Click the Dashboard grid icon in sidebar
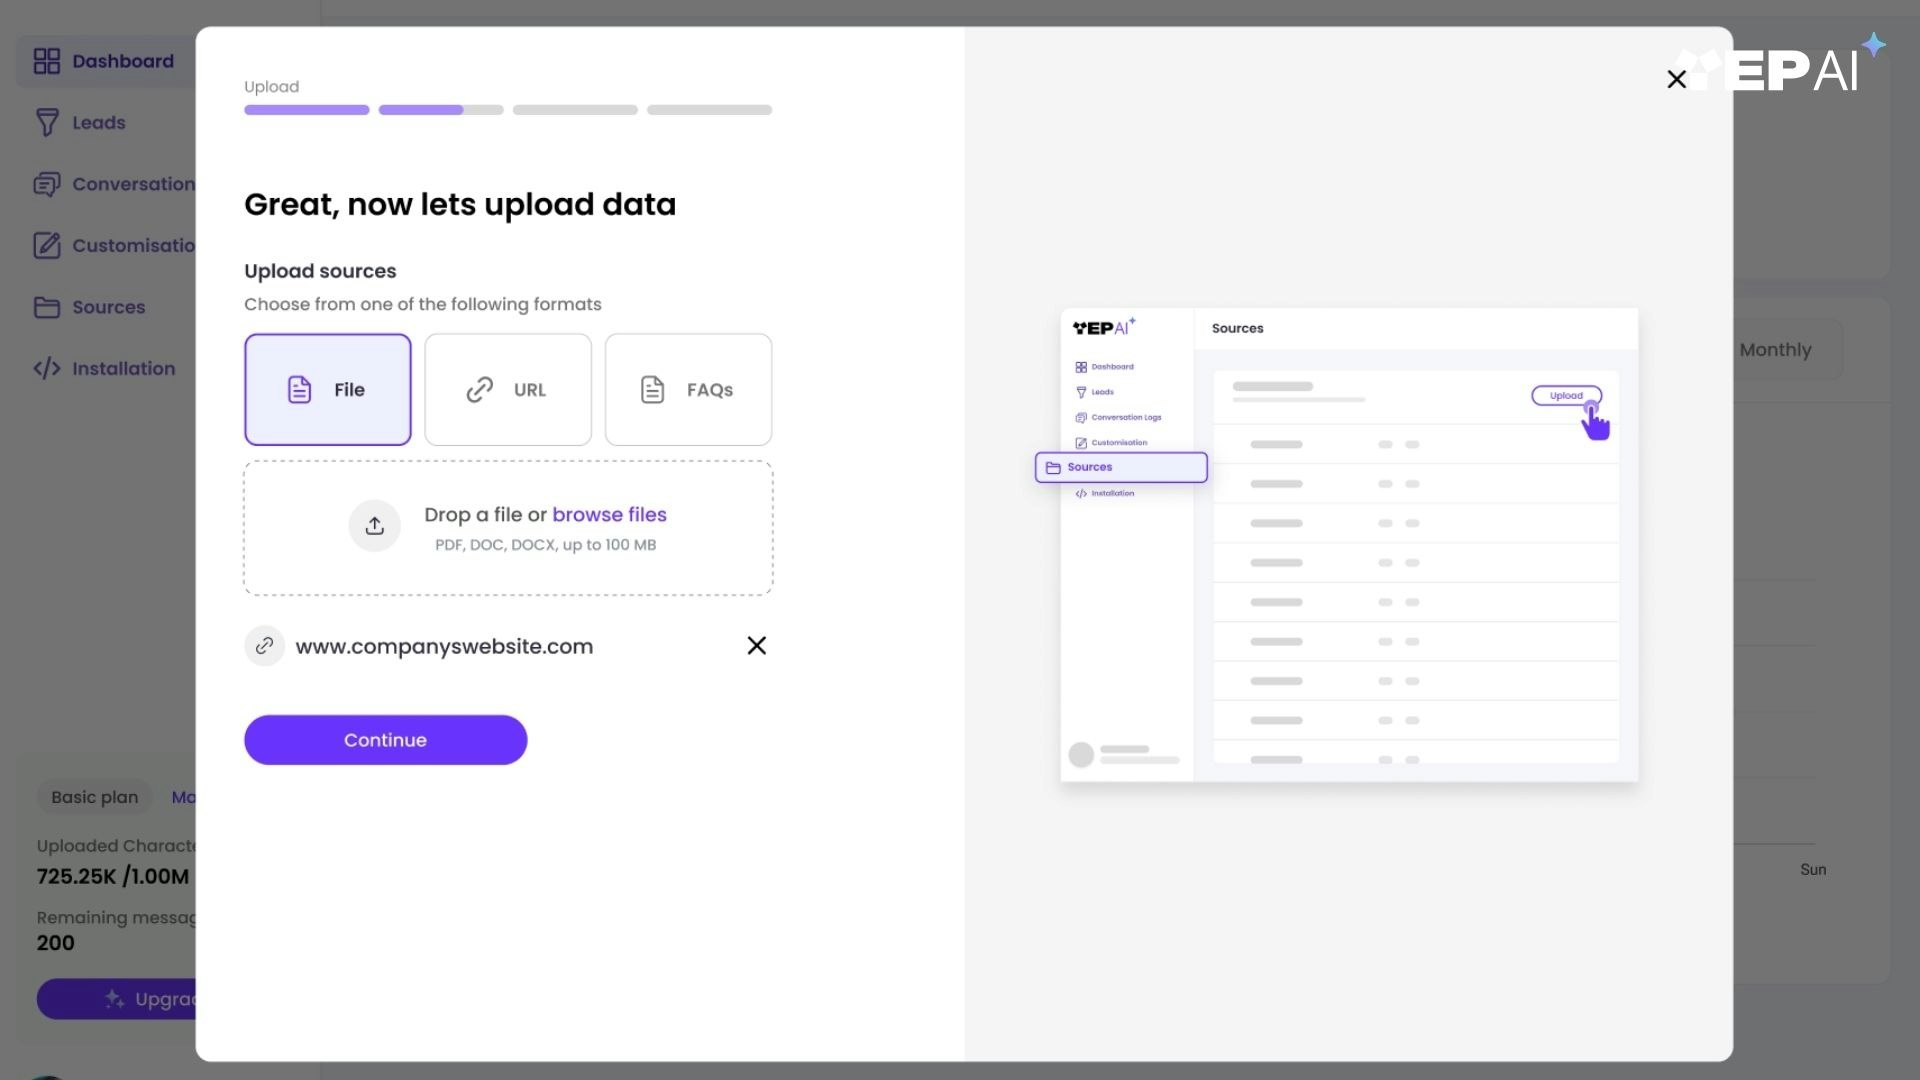The height and width of the screenshot is (1080, 1920). pos(46,61)
